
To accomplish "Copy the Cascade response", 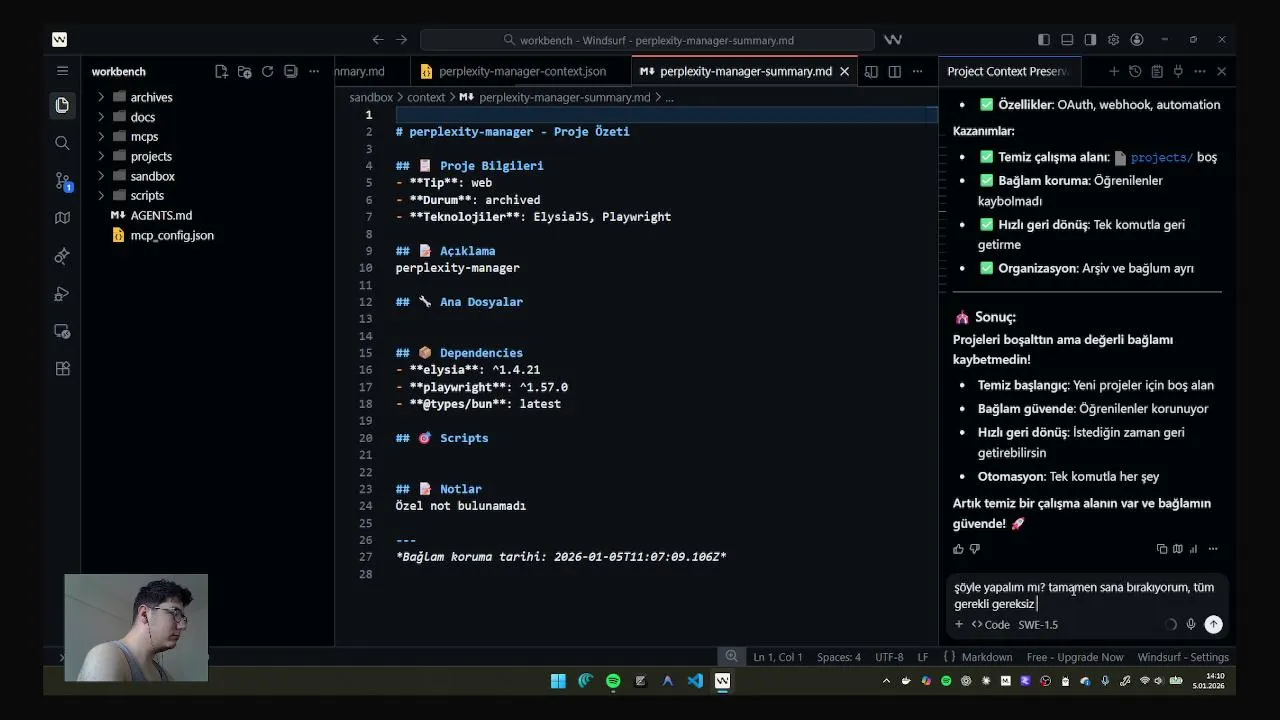I will (1162, 549).
